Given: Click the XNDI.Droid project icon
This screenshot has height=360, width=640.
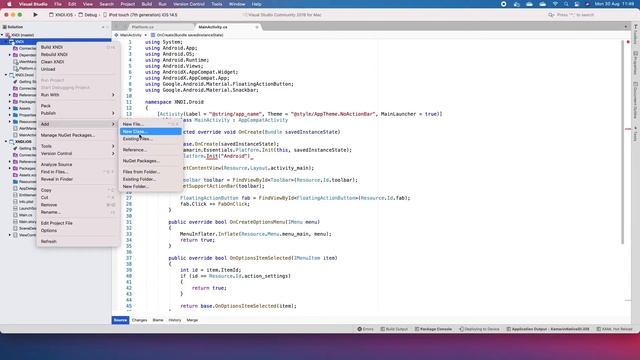Looking at the screenshot, I should tap(12, 75).
